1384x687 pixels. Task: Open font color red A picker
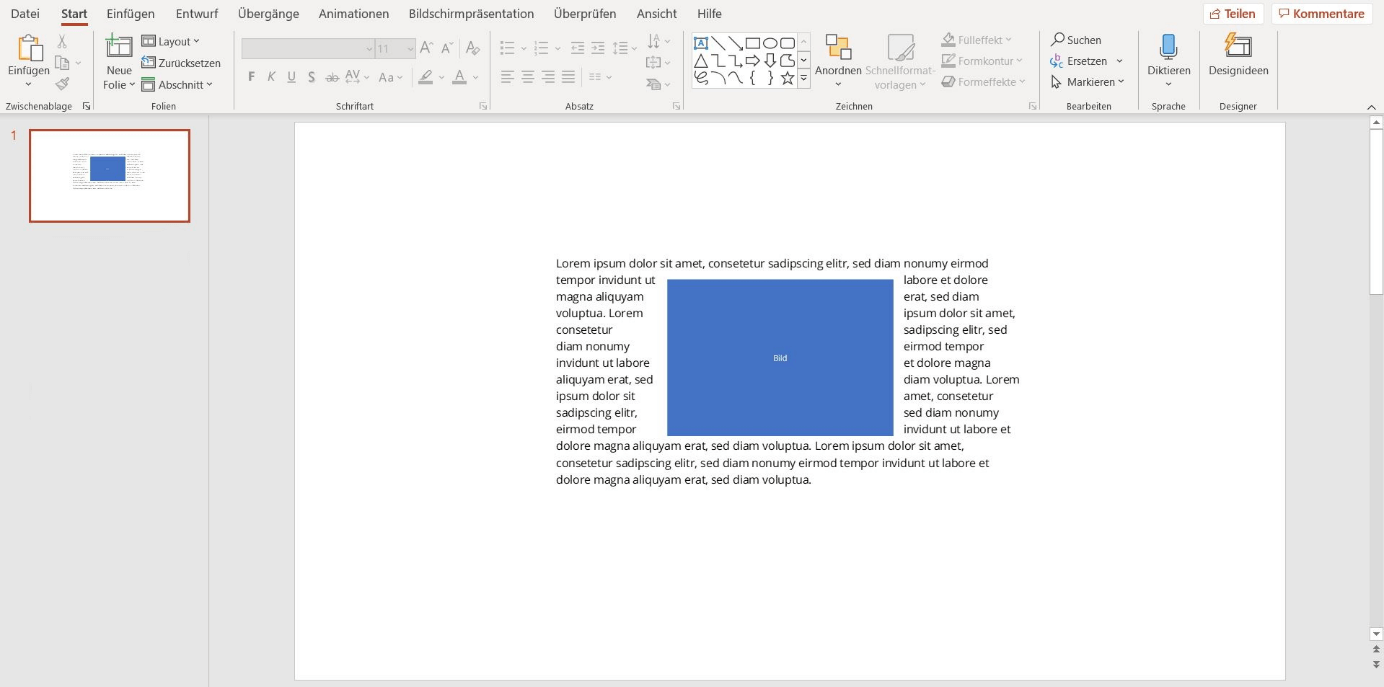point(464,77)
